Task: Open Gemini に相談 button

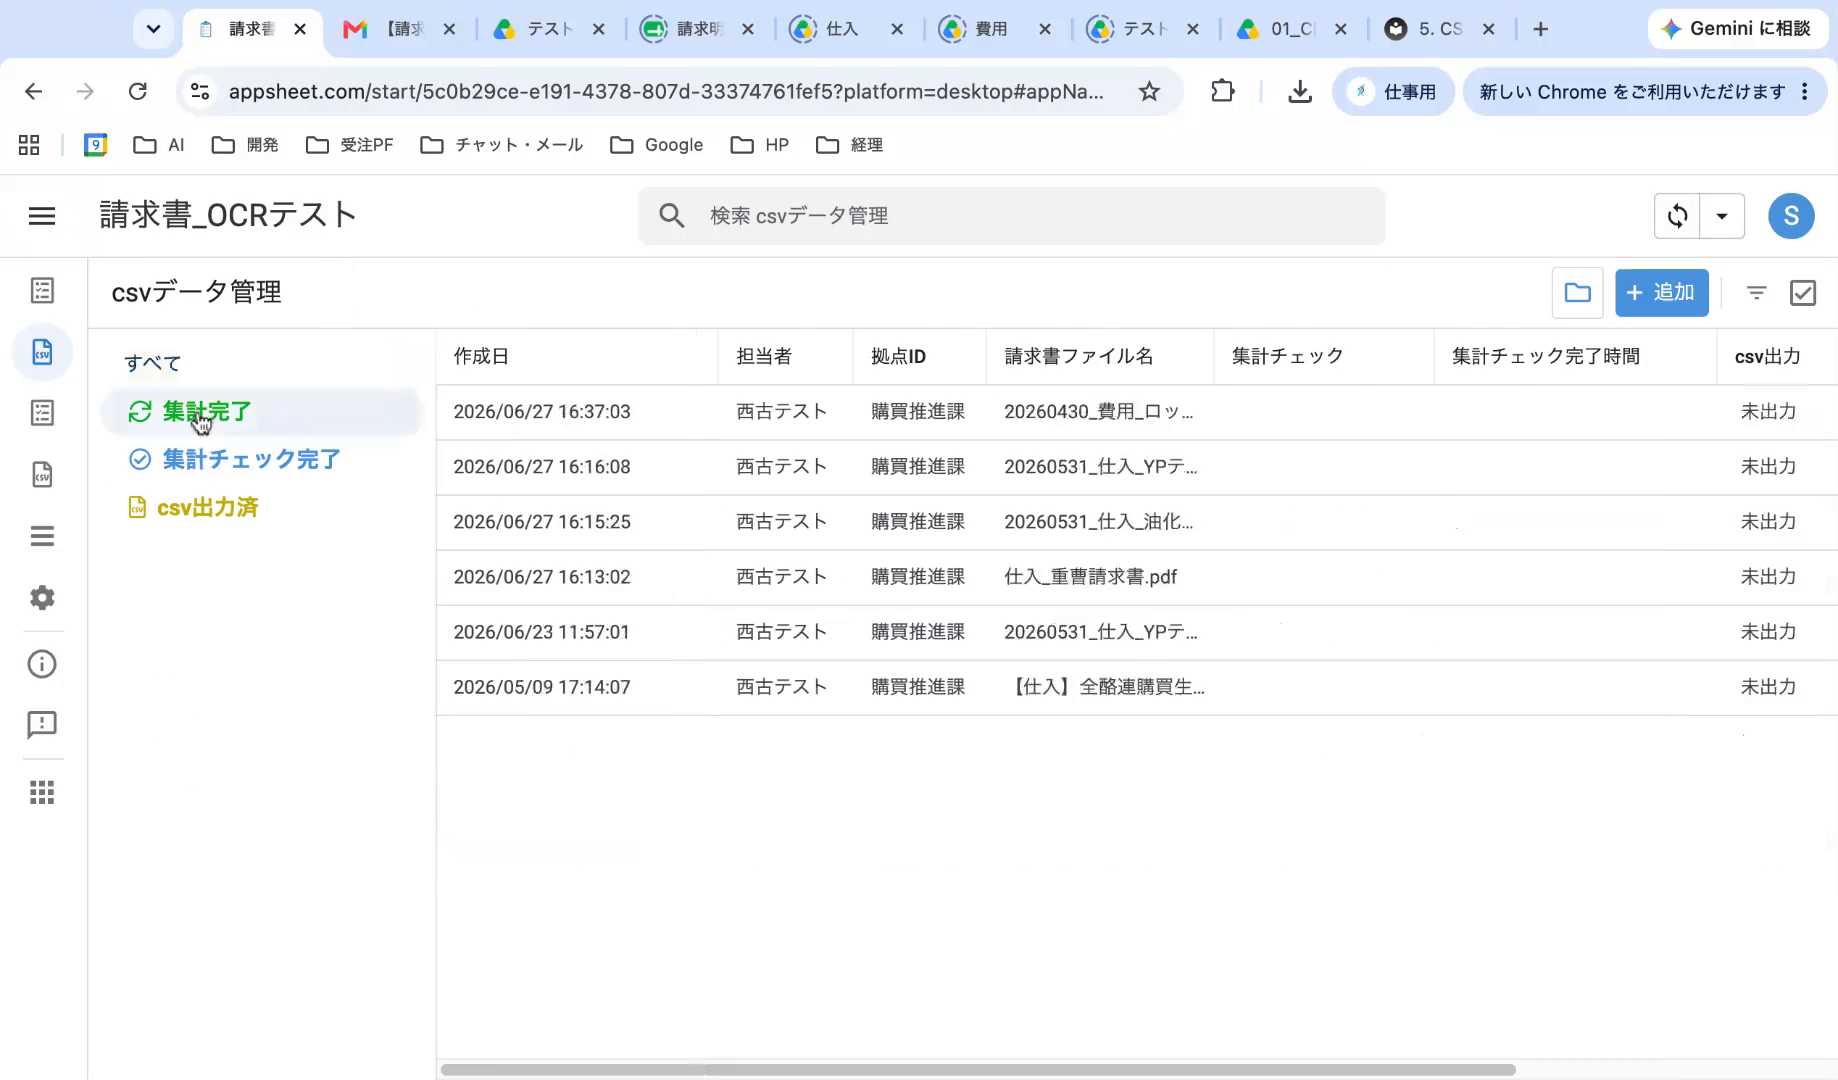Action: 1738,29
